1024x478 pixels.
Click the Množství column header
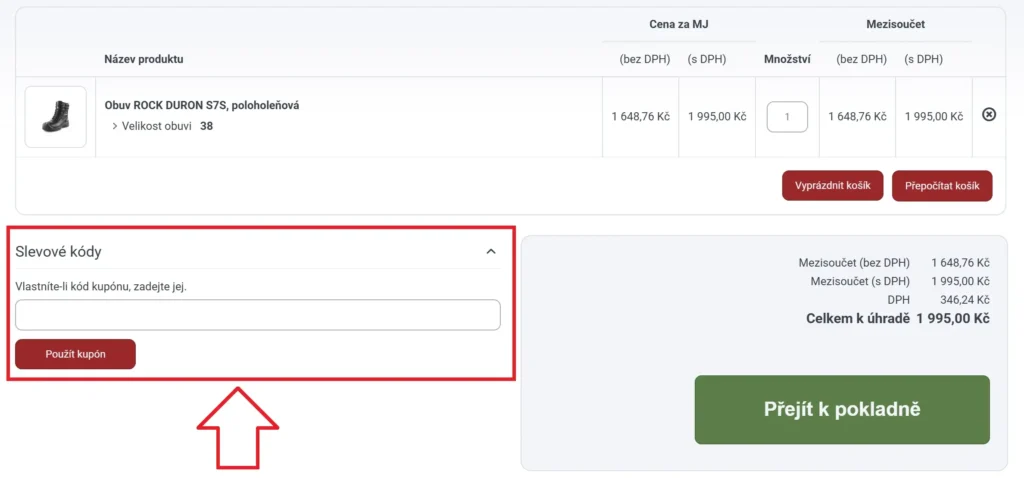point(788,59)
